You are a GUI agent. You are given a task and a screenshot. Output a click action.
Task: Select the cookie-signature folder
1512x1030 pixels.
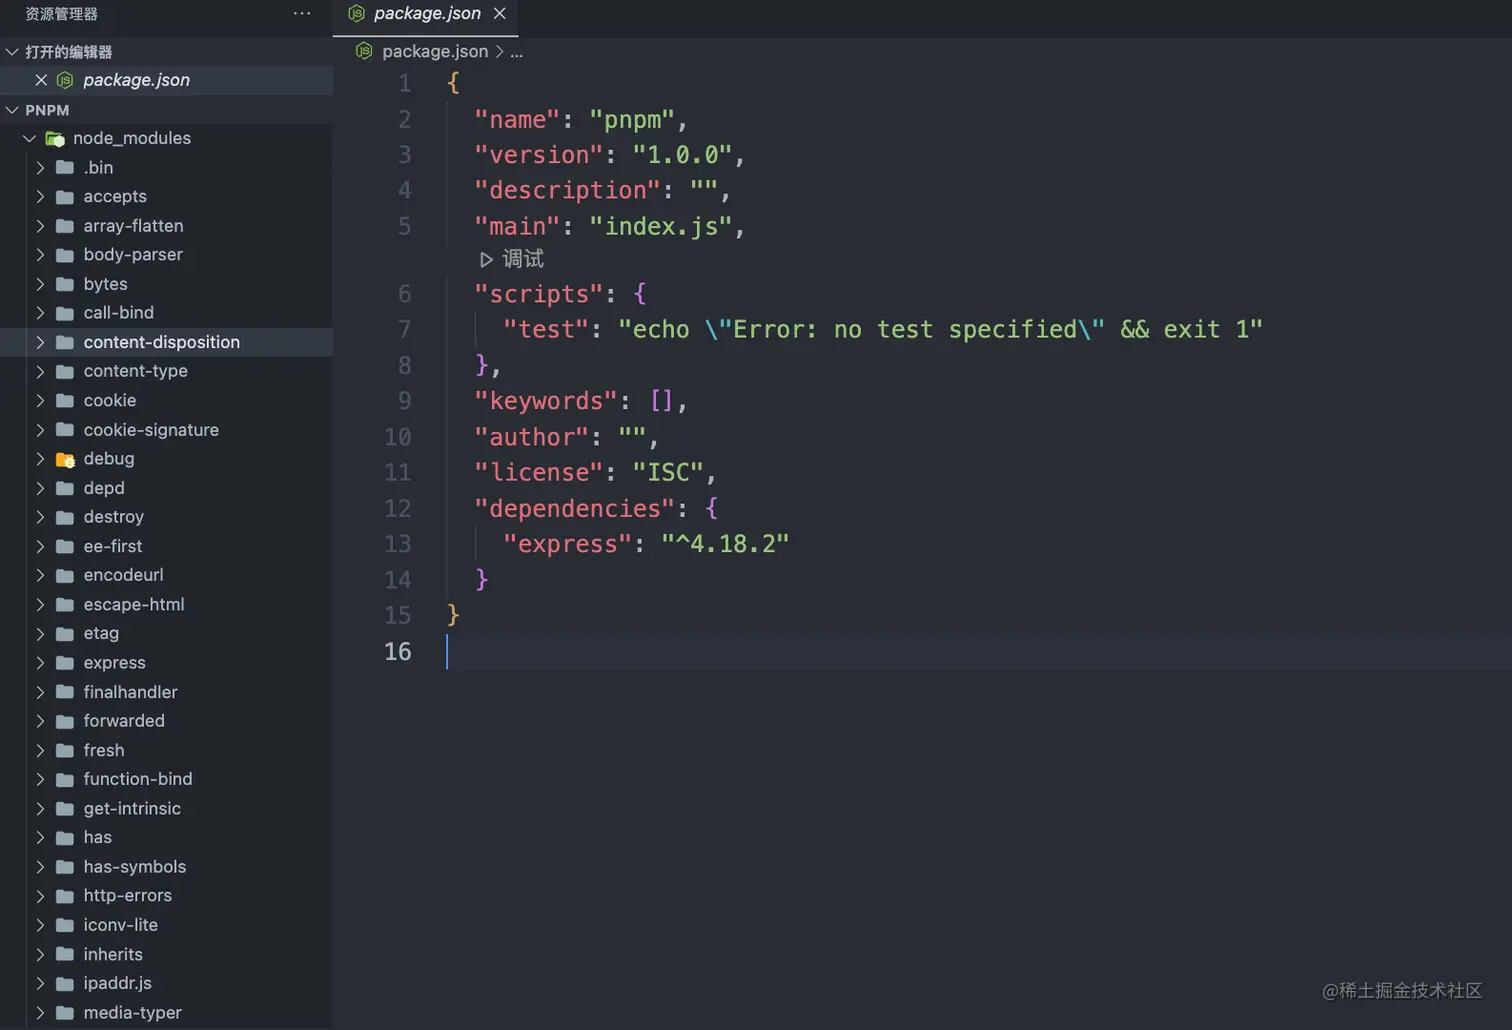(166, 430)
